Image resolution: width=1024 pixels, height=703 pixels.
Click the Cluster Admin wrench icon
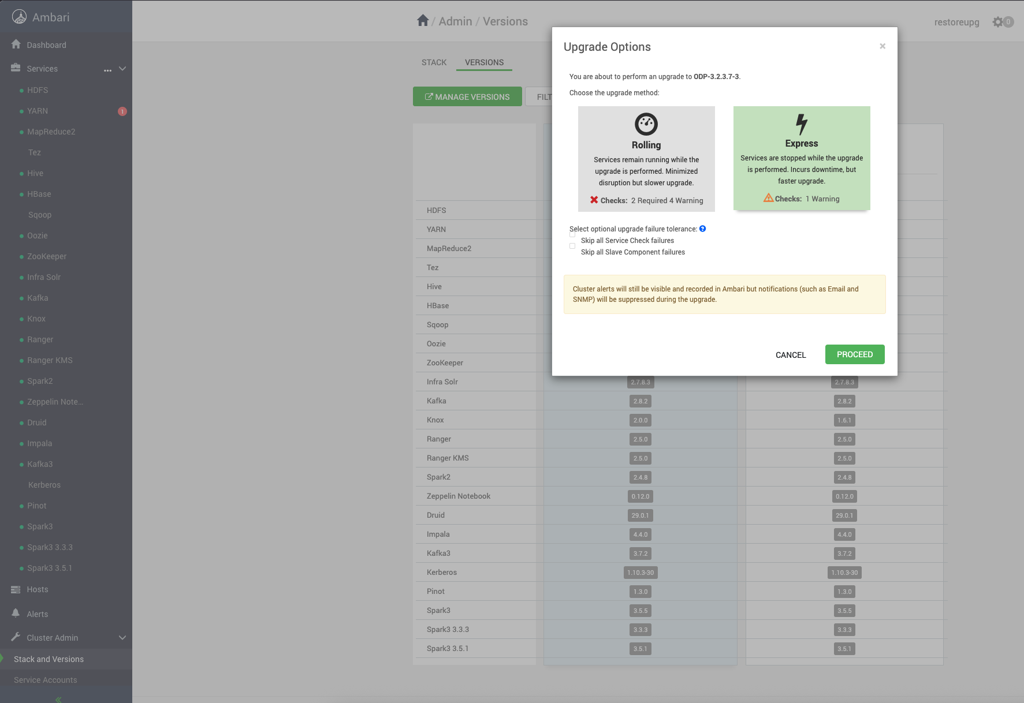(16, 637)
